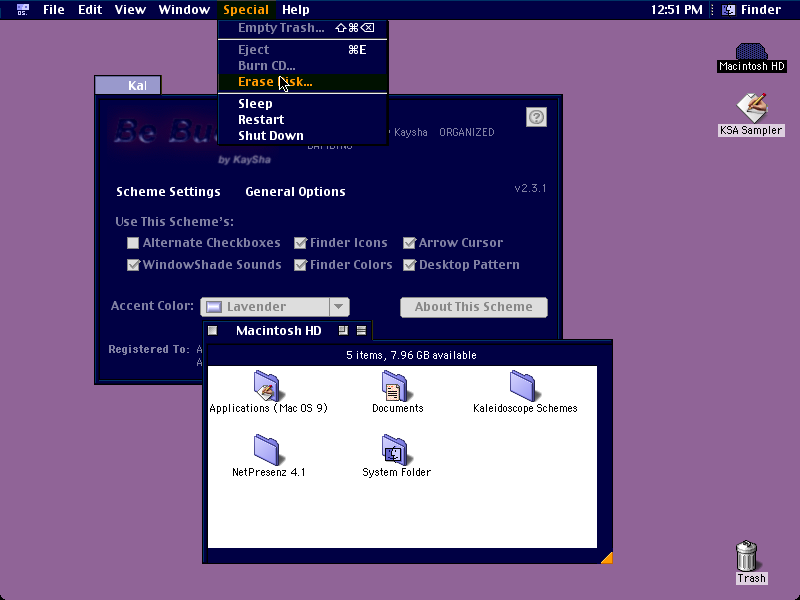Close the Special menu

(246, 10)
